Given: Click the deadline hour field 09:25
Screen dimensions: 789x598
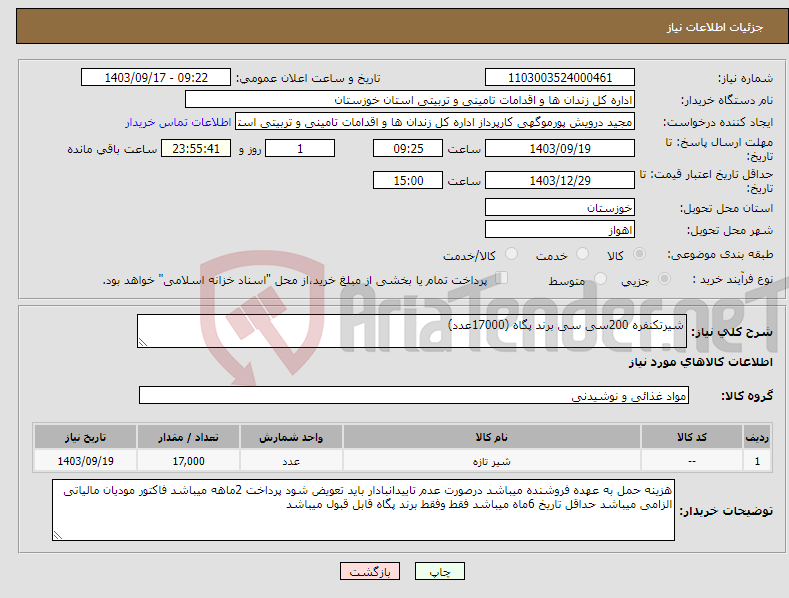Looking at the screenshot, I should click(408, 148).
